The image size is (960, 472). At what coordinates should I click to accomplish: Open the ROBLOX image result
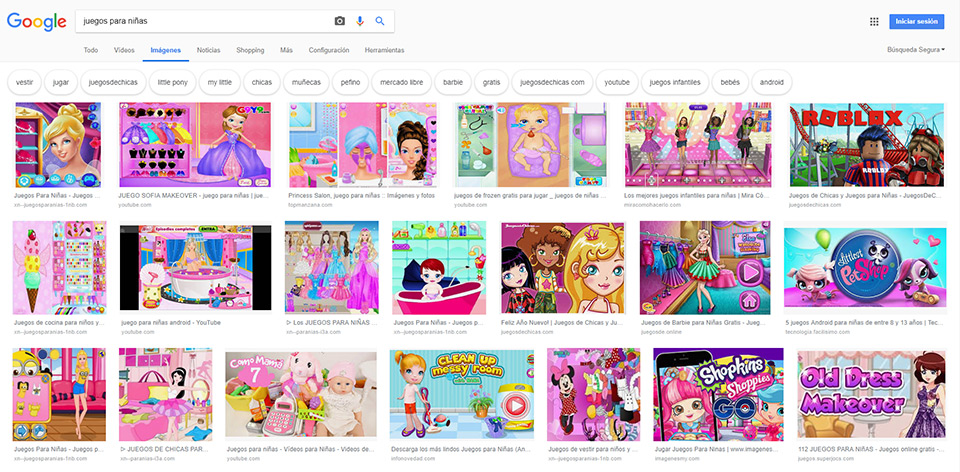point(867,145)
